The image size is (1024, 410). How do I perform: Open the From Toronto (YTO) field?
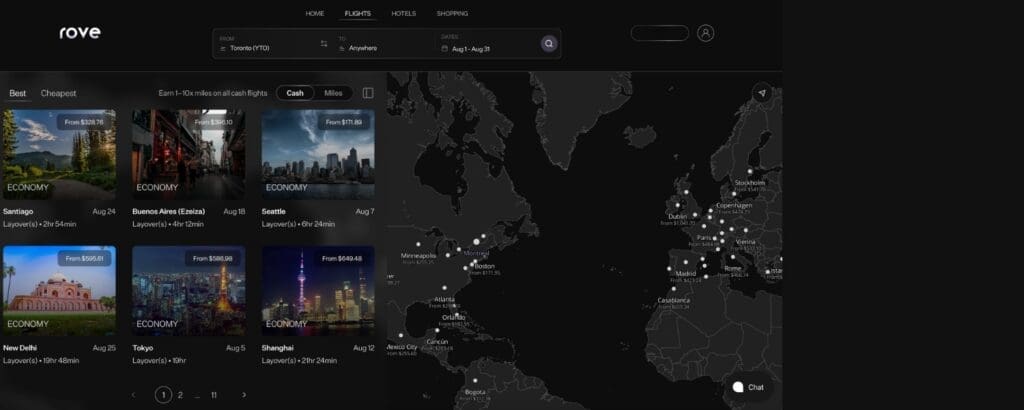tap(265, 44)
